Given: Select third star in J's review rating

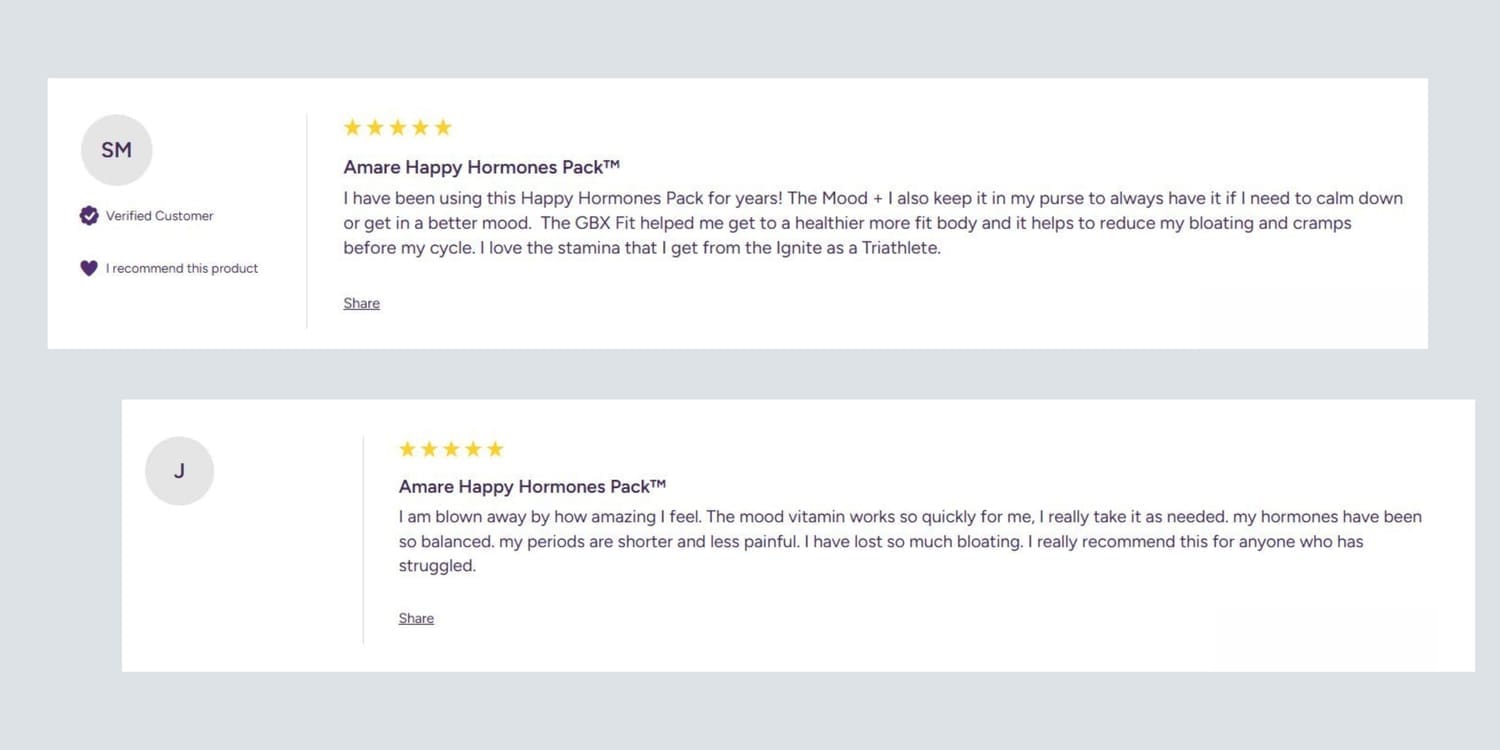Looking at the screenshot, I should point(451,449).
